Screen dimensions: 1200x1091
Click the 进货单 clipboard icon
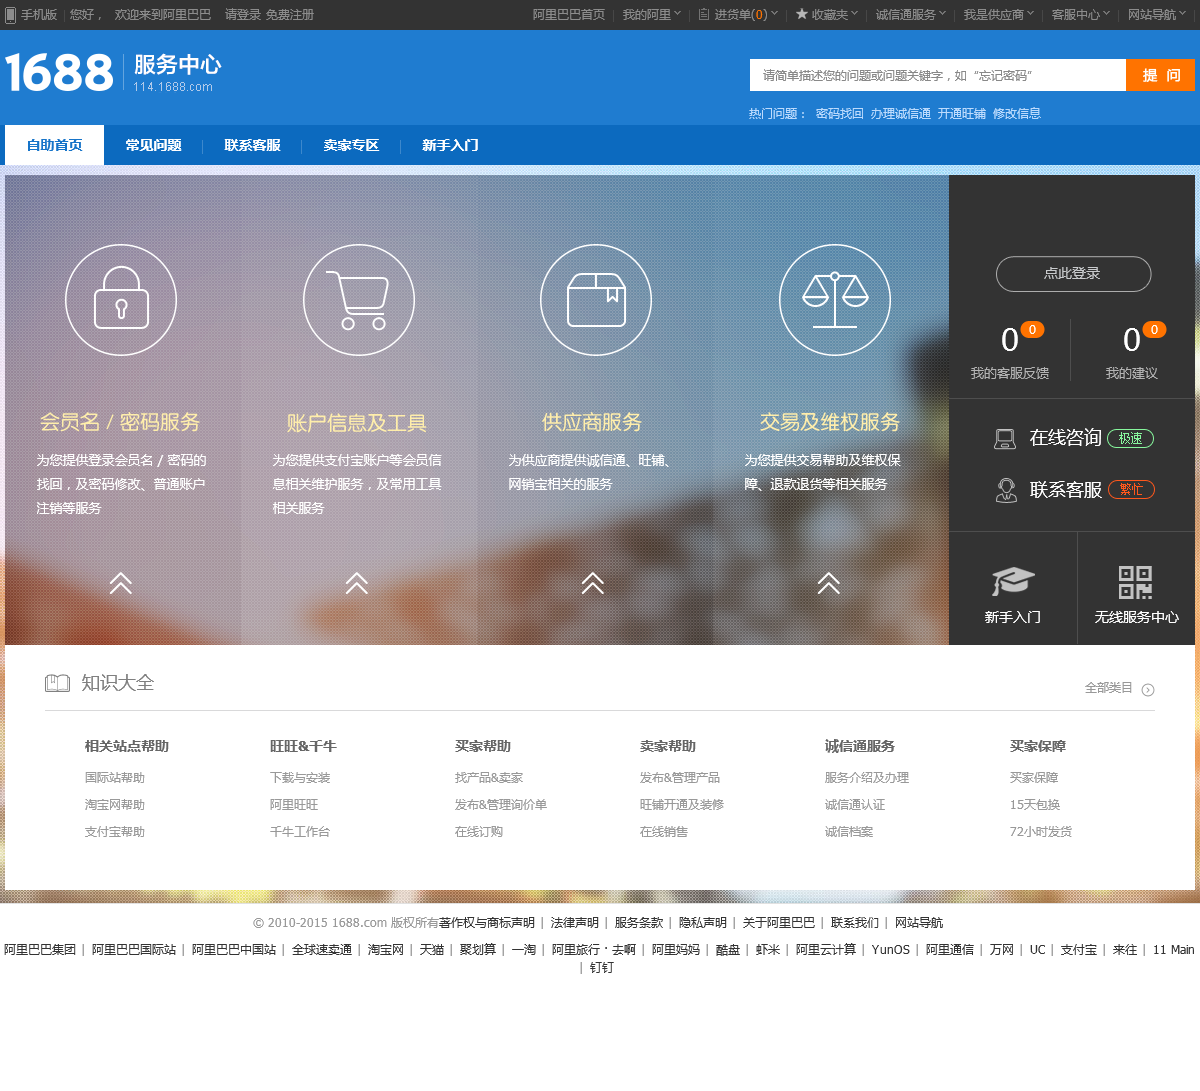[704, 14]
